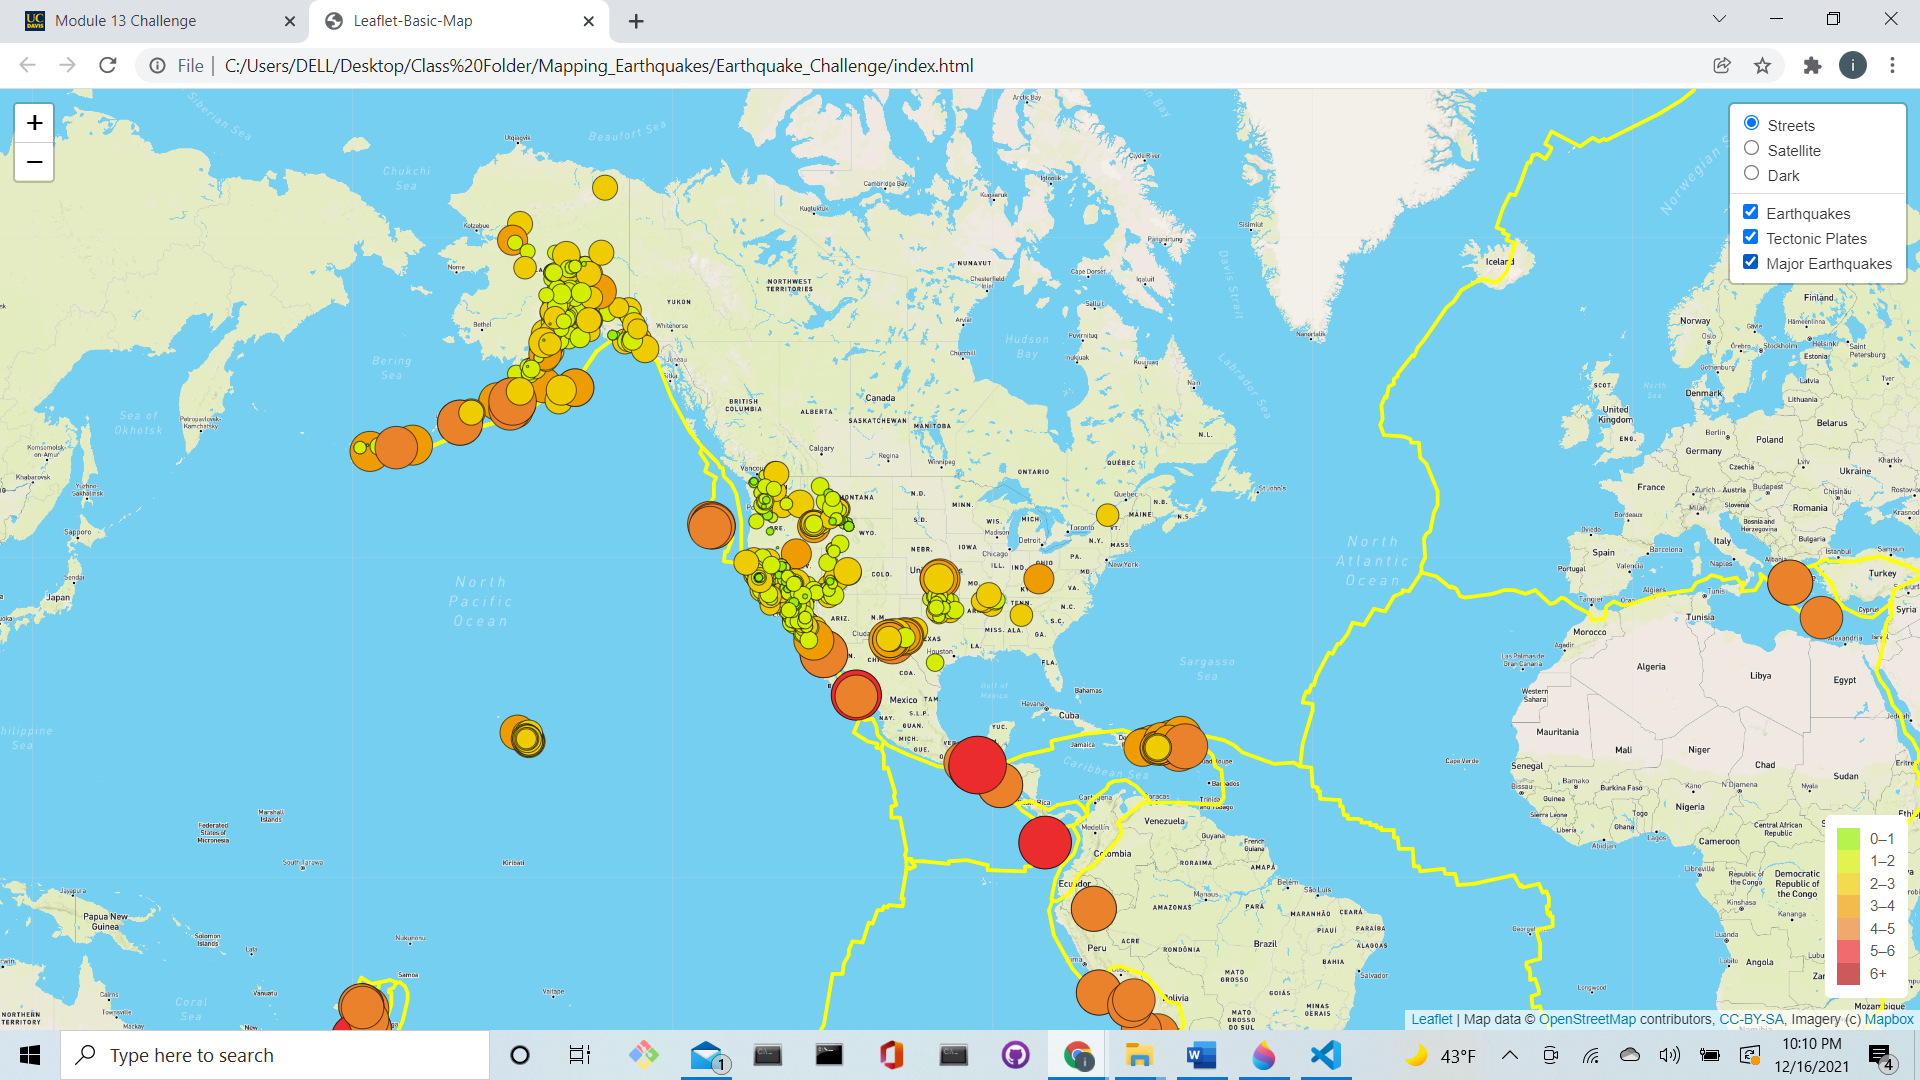Open the tab search chevron
This screenshot has width=1920, height=1080.
point(1718,18)
